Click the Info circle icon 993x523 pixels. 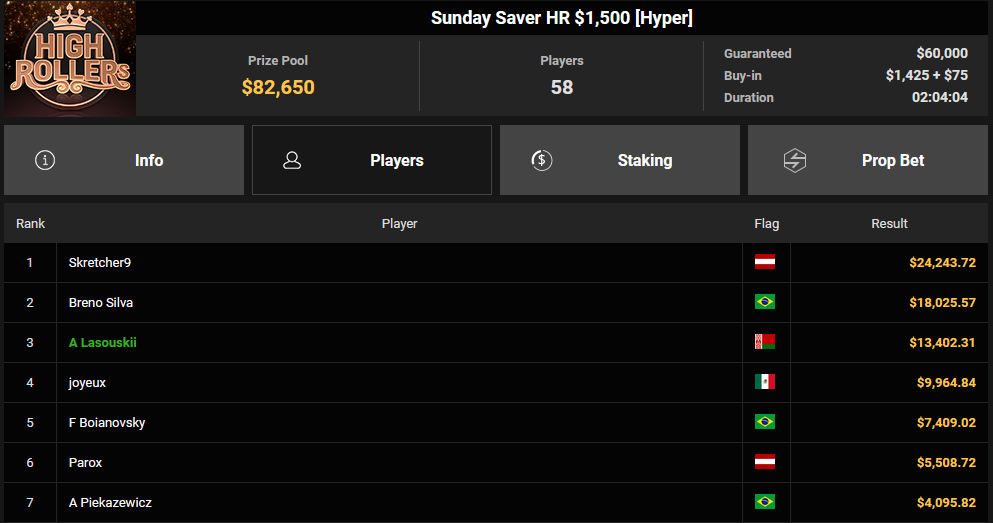click(45, 160)
